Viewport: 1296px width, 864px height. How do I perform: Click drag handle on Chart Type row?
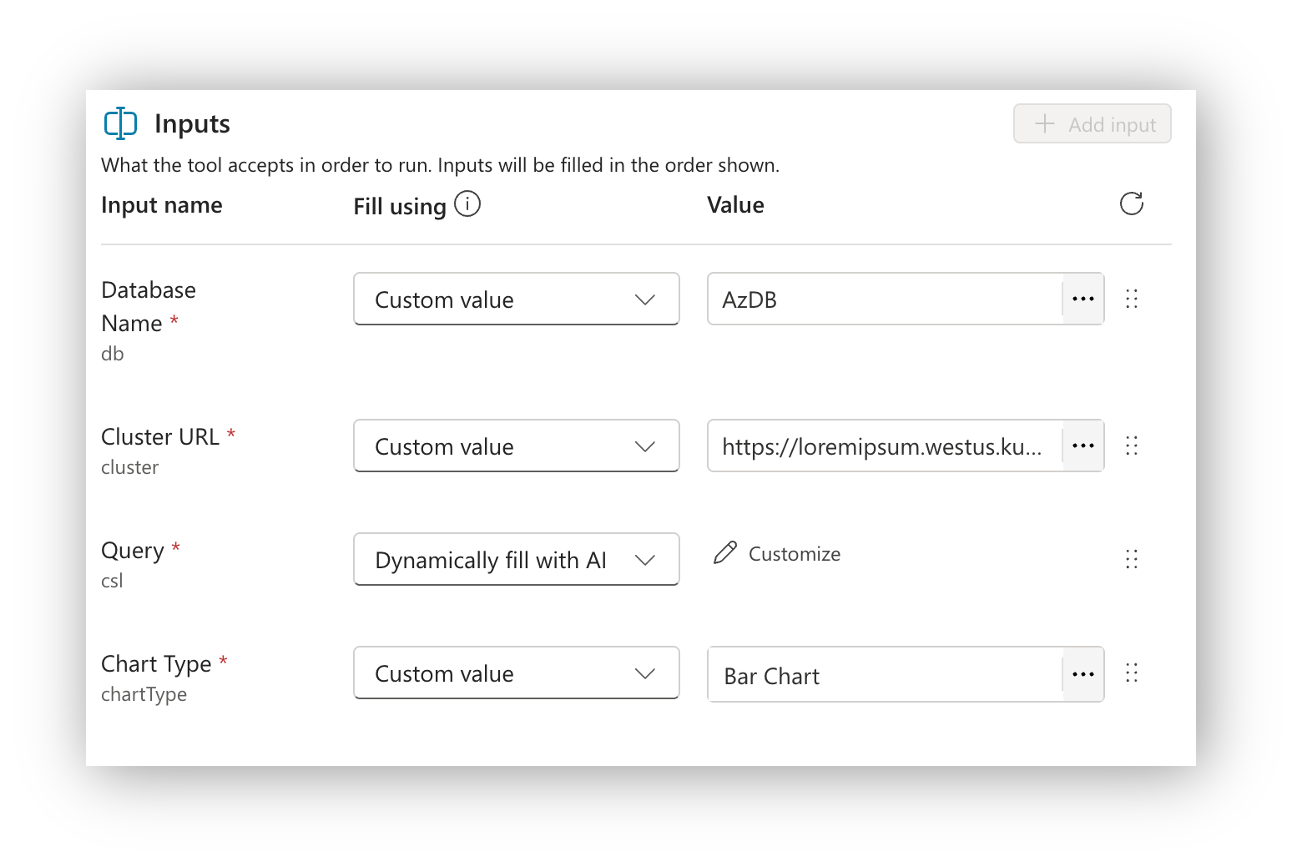click(1132, 673)
